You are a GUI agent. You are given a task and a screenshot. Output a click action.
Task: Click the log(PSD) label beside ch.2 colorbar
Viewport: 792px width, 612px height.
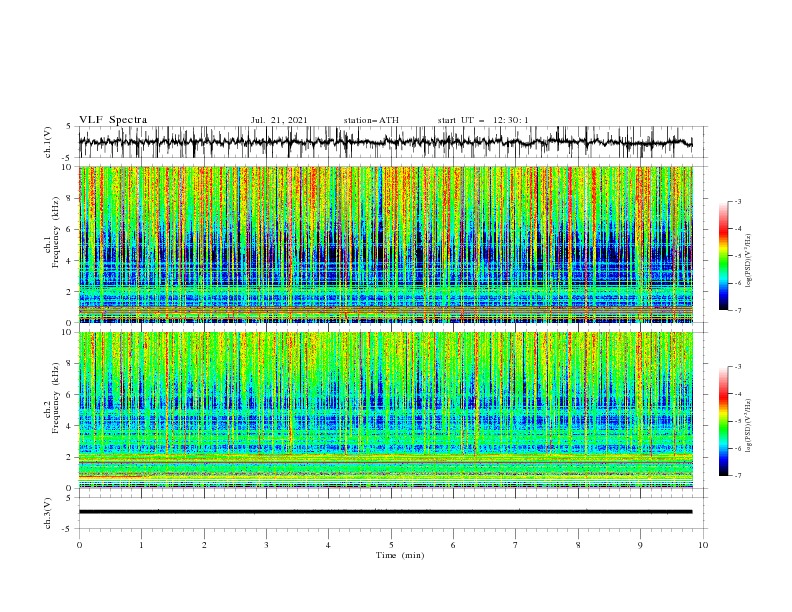748,426
